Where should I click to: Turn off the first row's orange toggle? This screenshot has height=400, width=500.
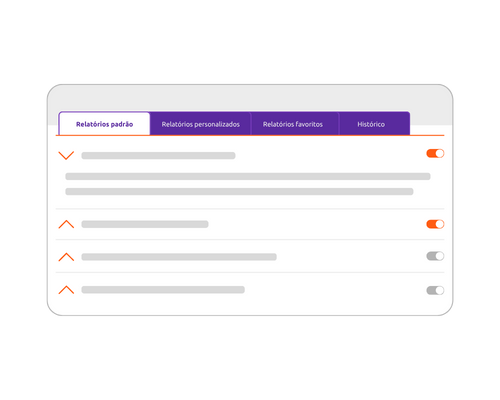435,153
